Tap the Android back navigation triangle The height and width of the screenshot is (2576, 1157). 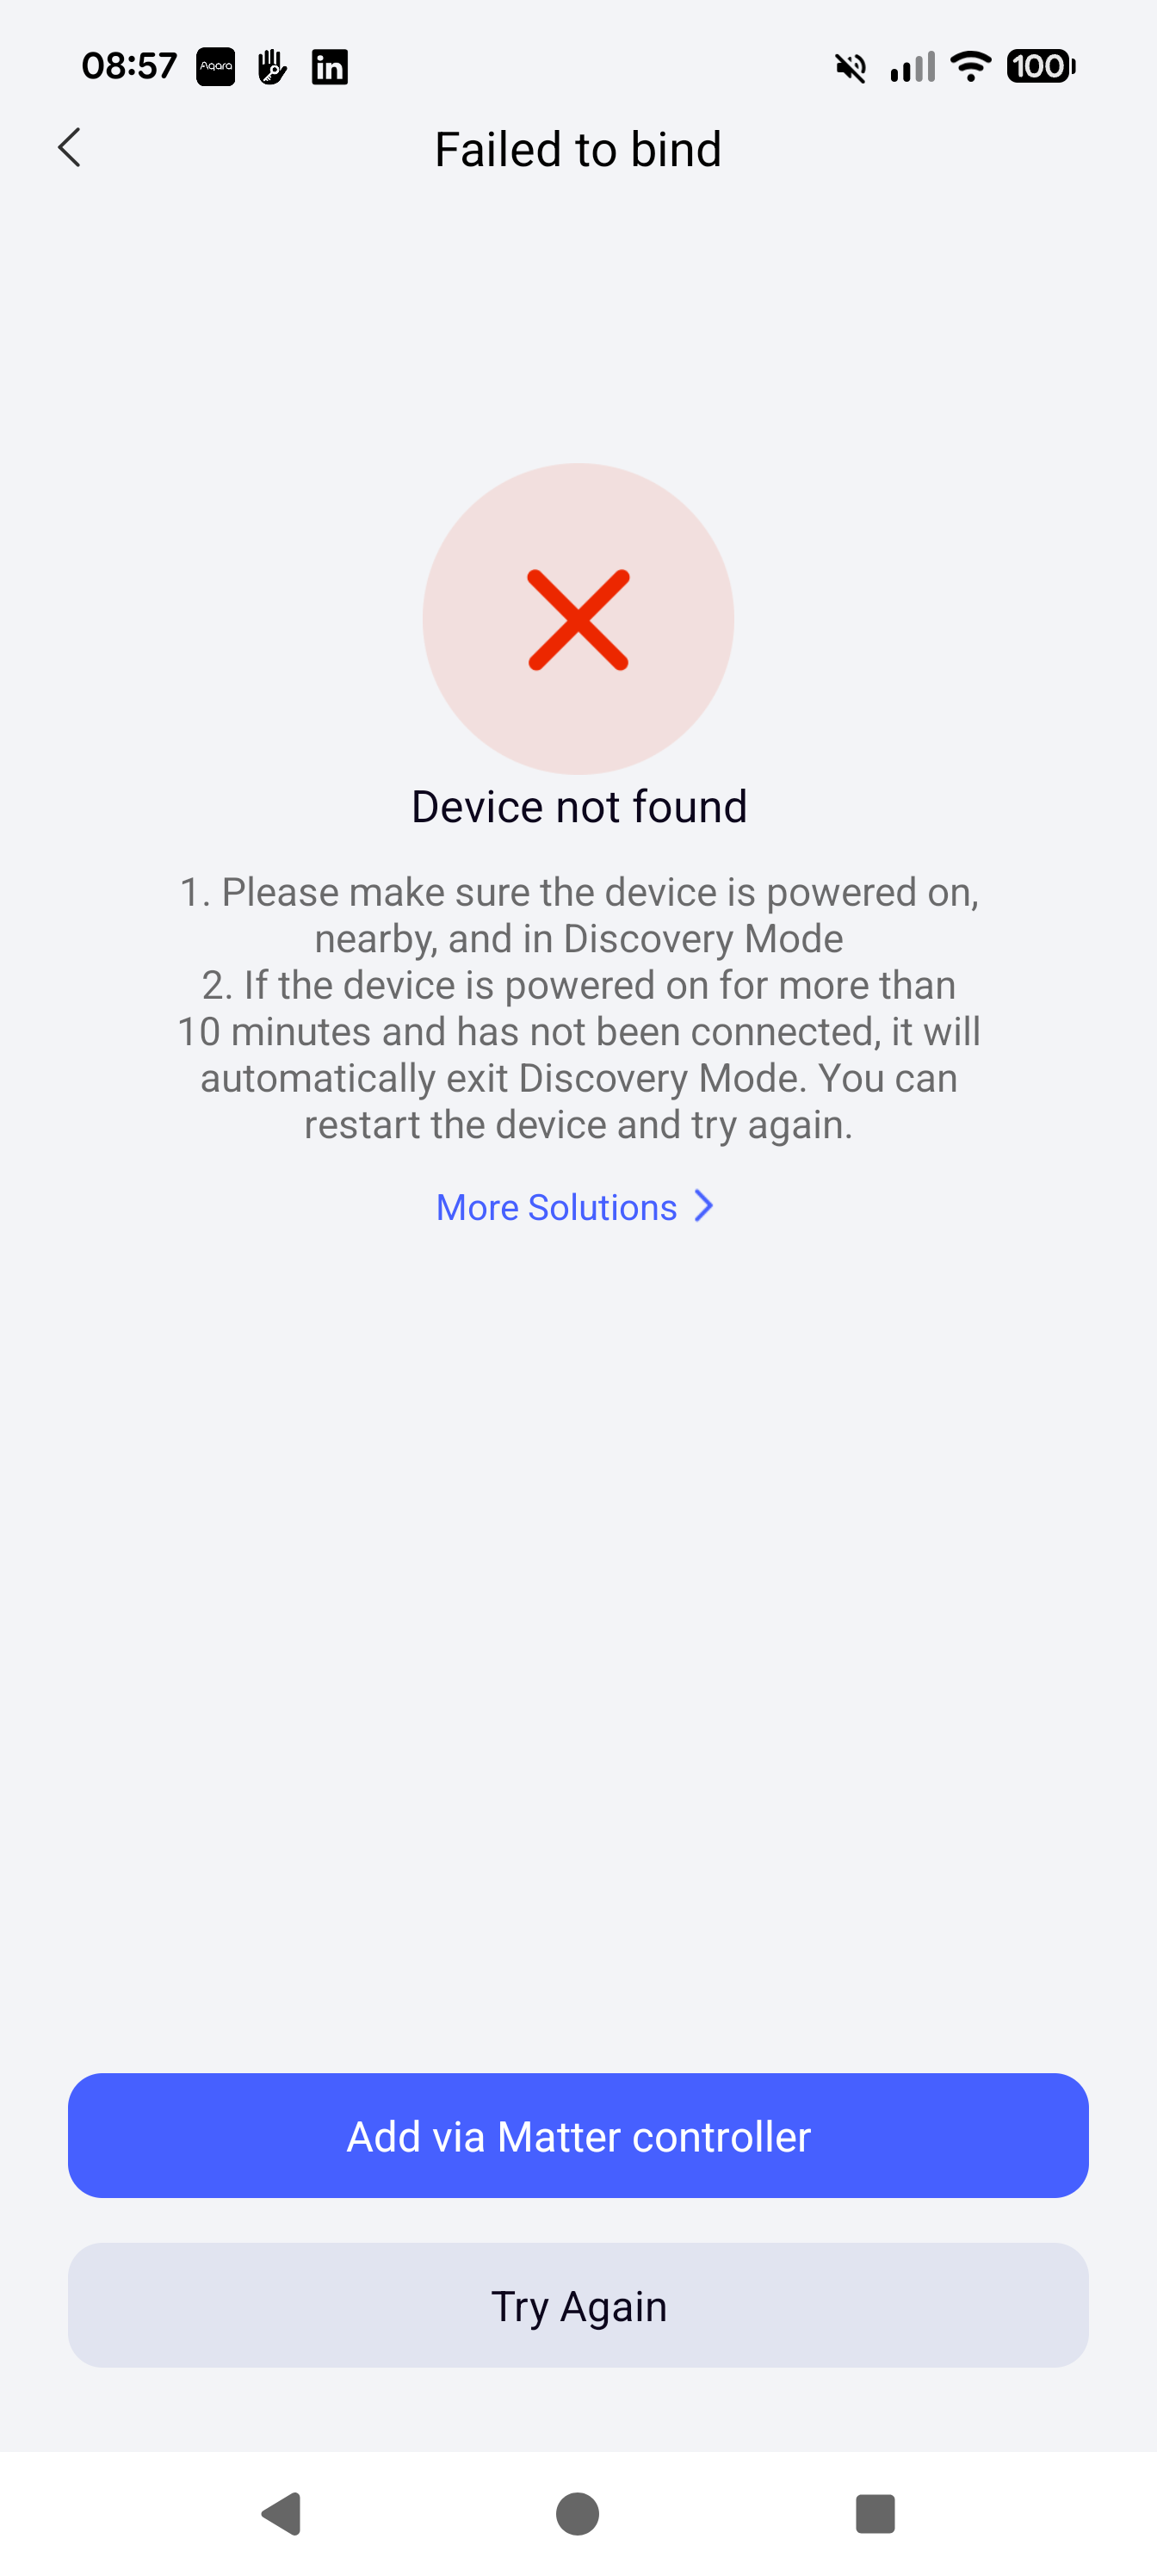pyautogui.click(x=282, y=2513)
